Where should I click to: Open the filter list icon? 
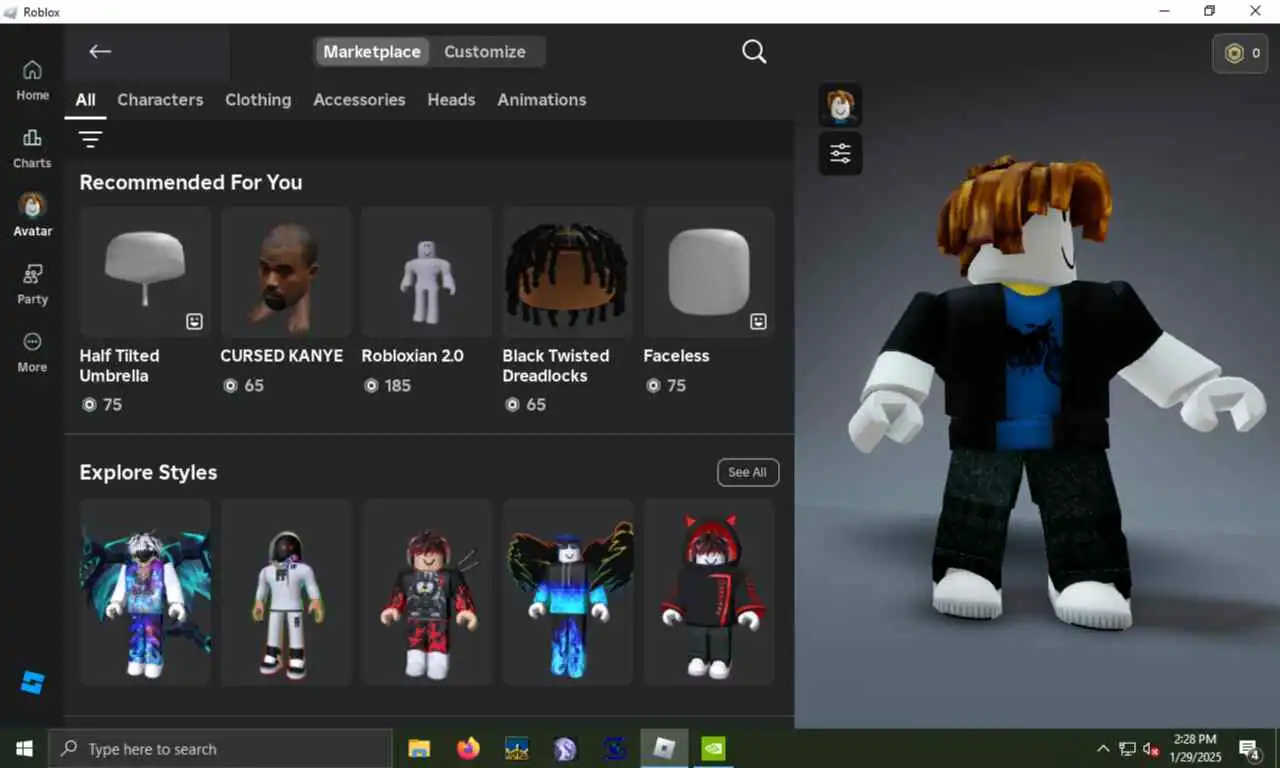point(90,139)
